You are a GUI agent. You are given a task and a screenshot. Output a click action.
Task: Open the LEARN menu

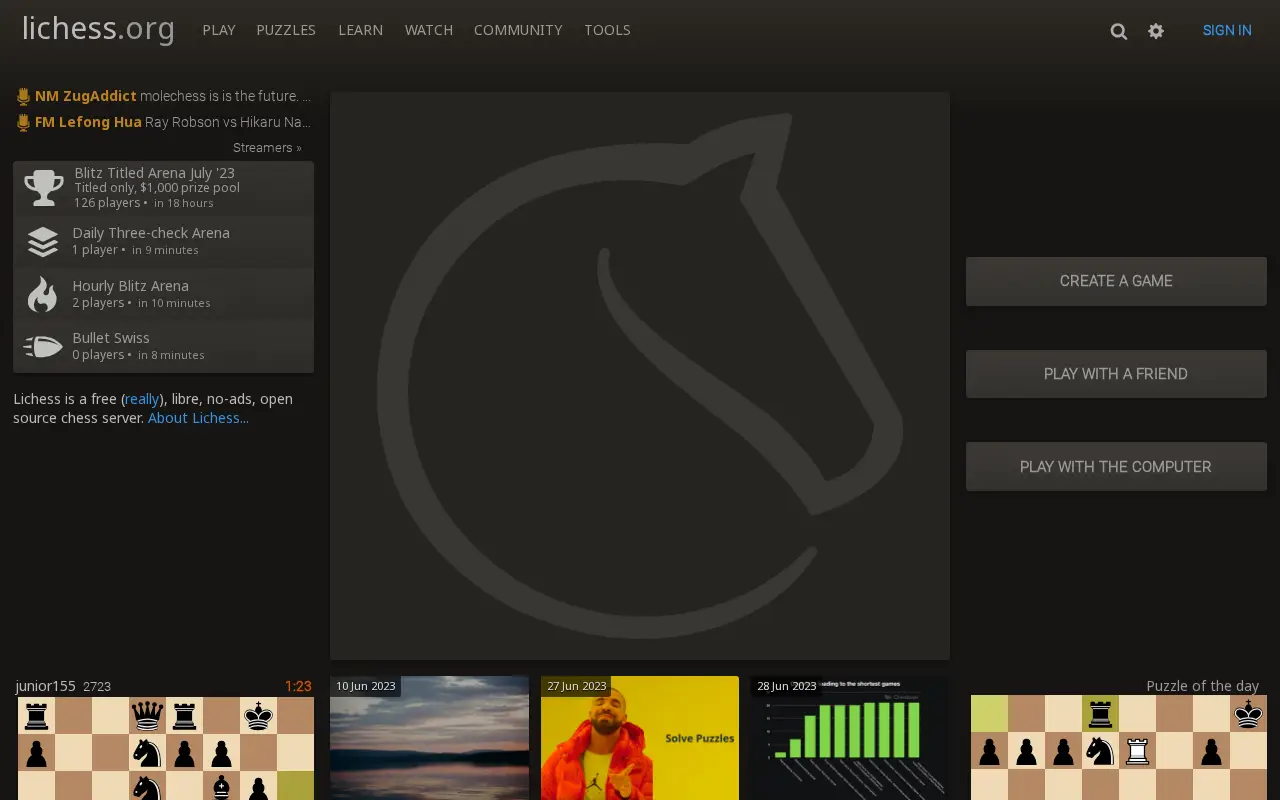360,30
